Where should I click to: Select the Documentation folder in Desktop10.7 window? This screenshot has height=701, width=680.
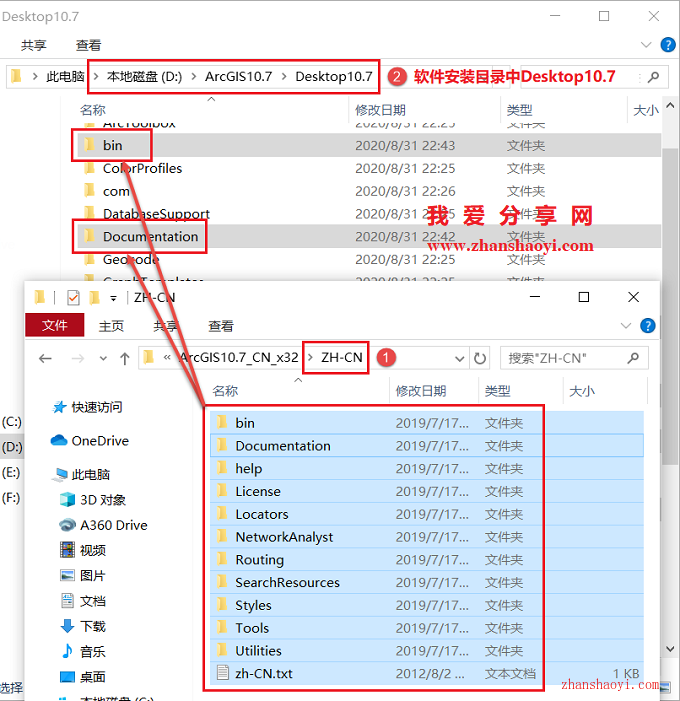[x=367, y=236]
